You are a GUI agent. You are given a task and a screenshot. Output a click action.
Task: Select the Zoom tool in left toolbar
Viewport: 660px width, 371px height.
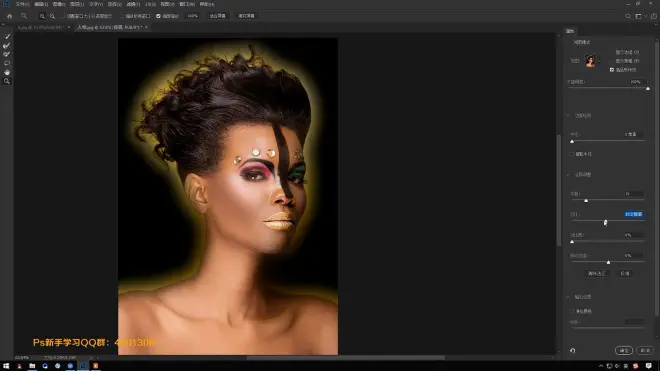pyautogui.click(x=7, y=81)
